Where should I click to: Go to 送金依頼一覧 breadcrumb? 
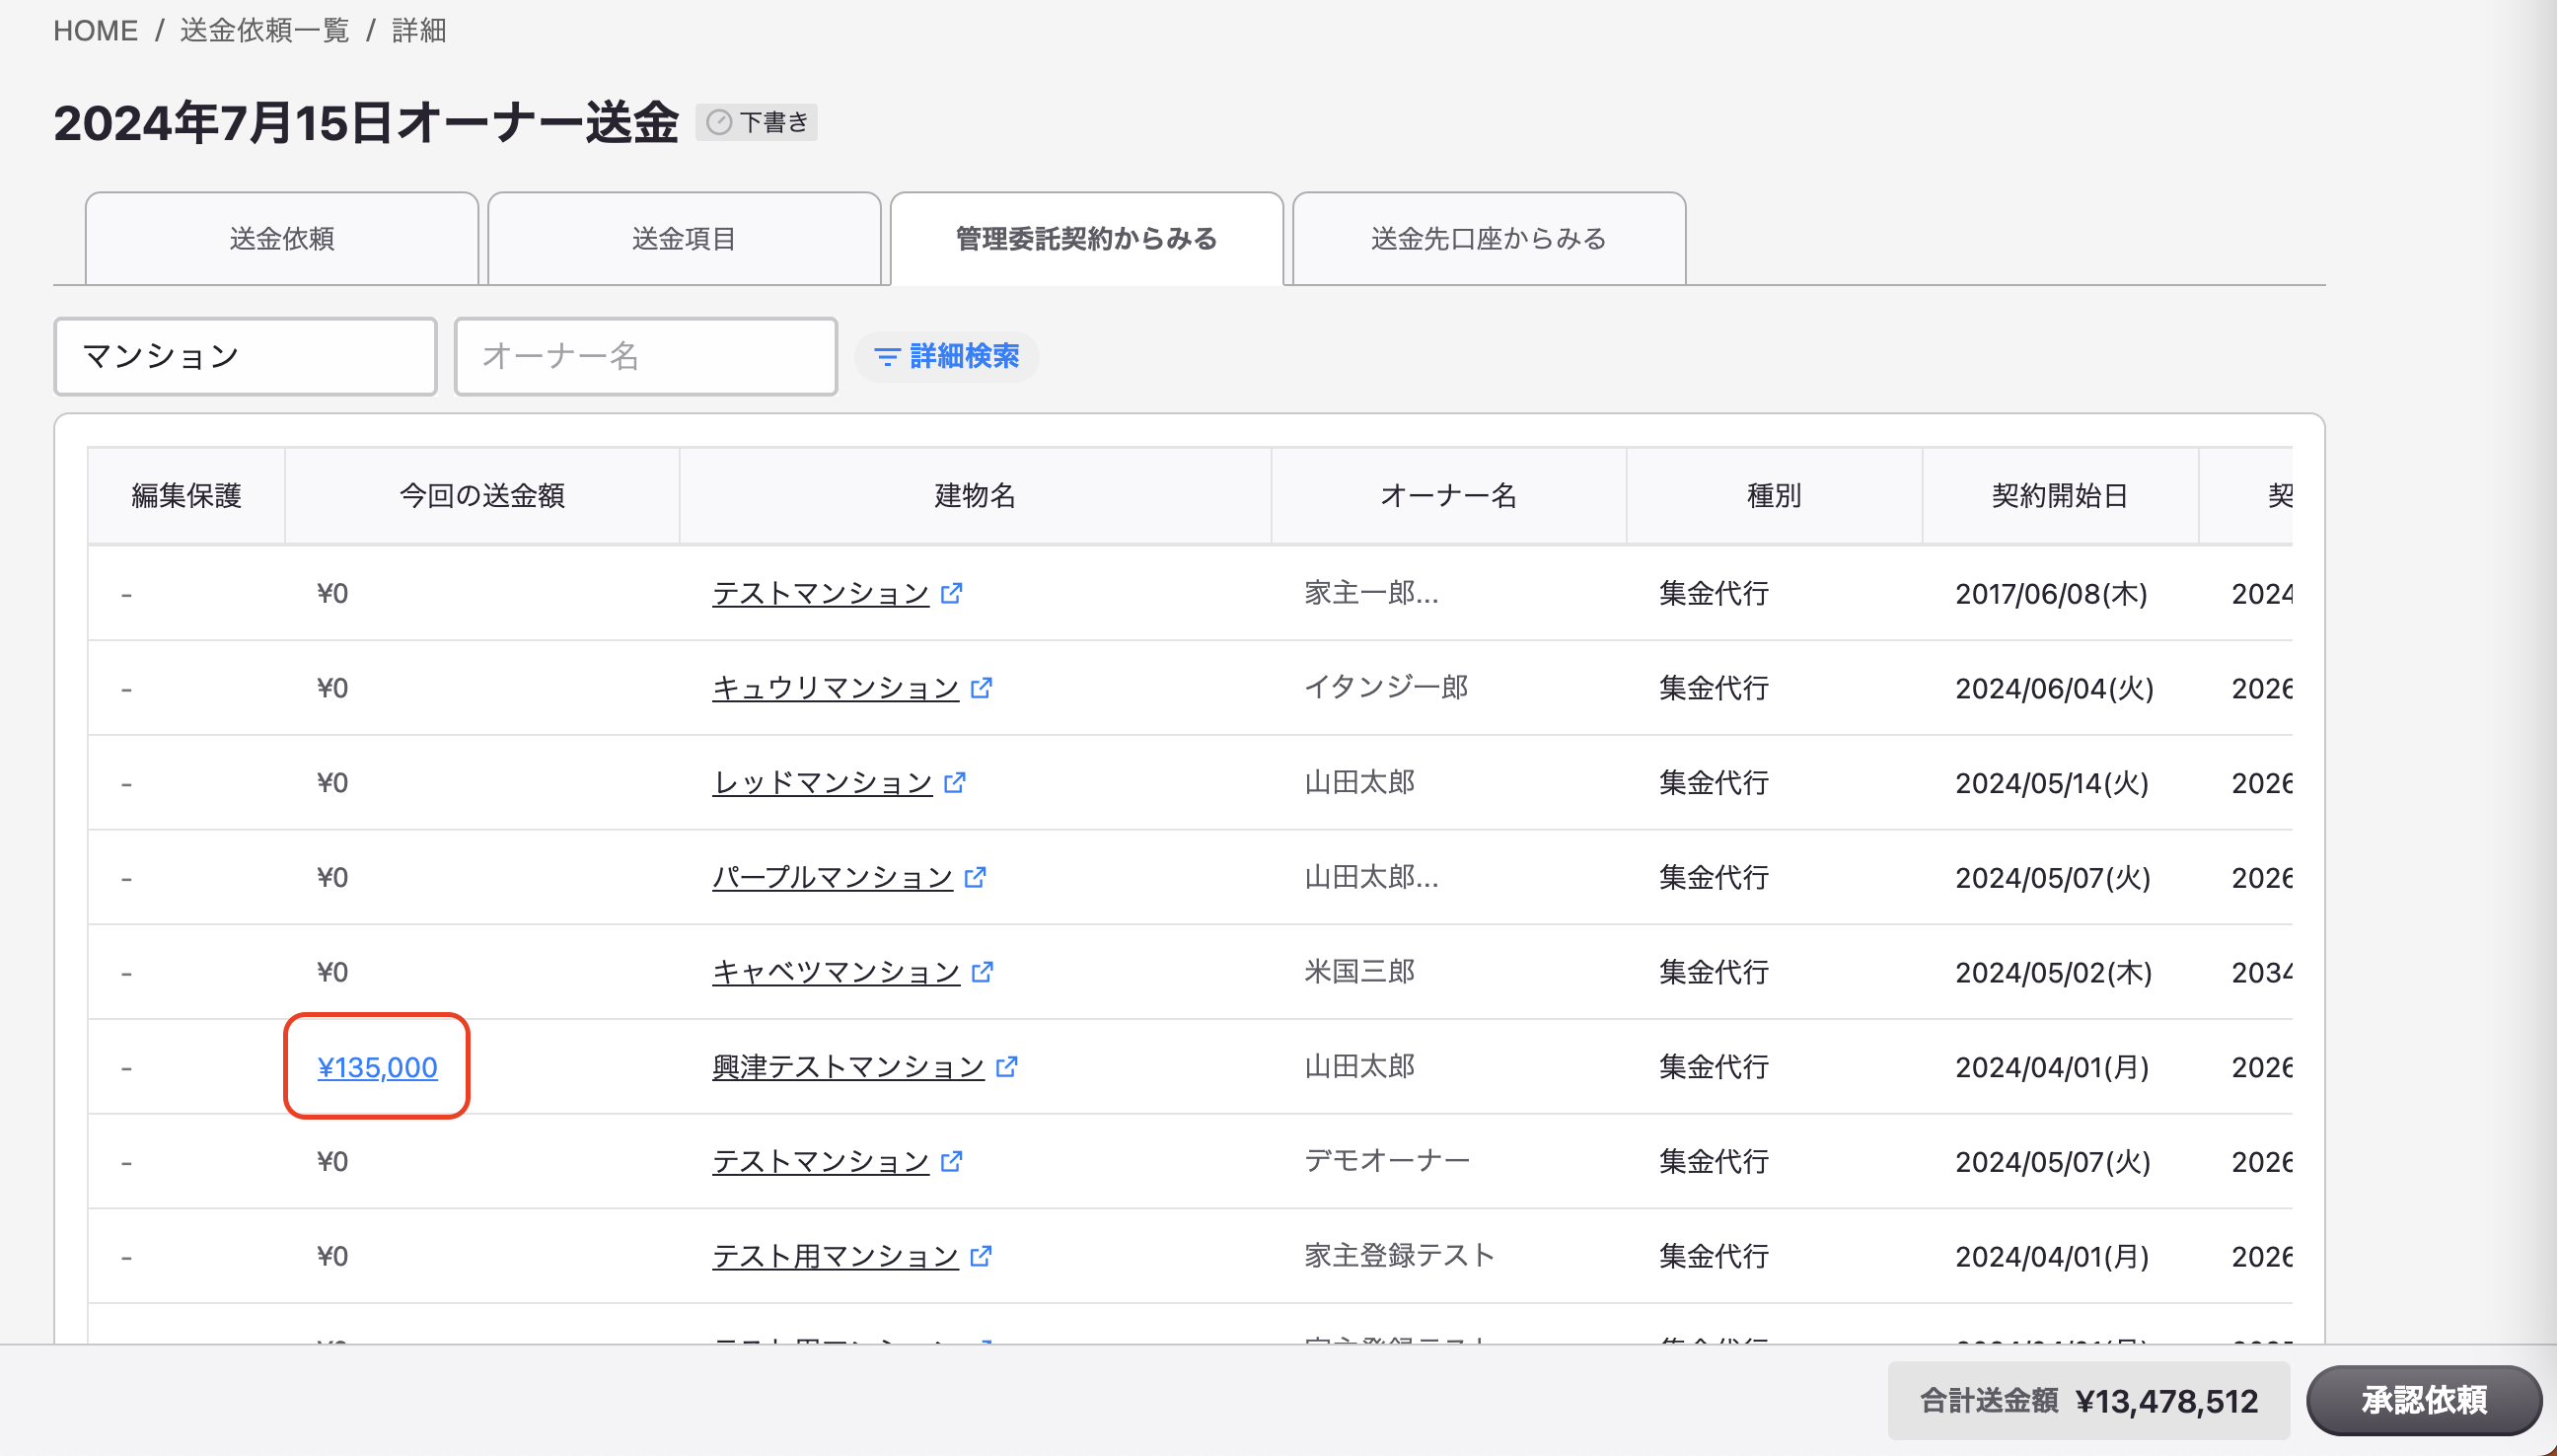265,31
